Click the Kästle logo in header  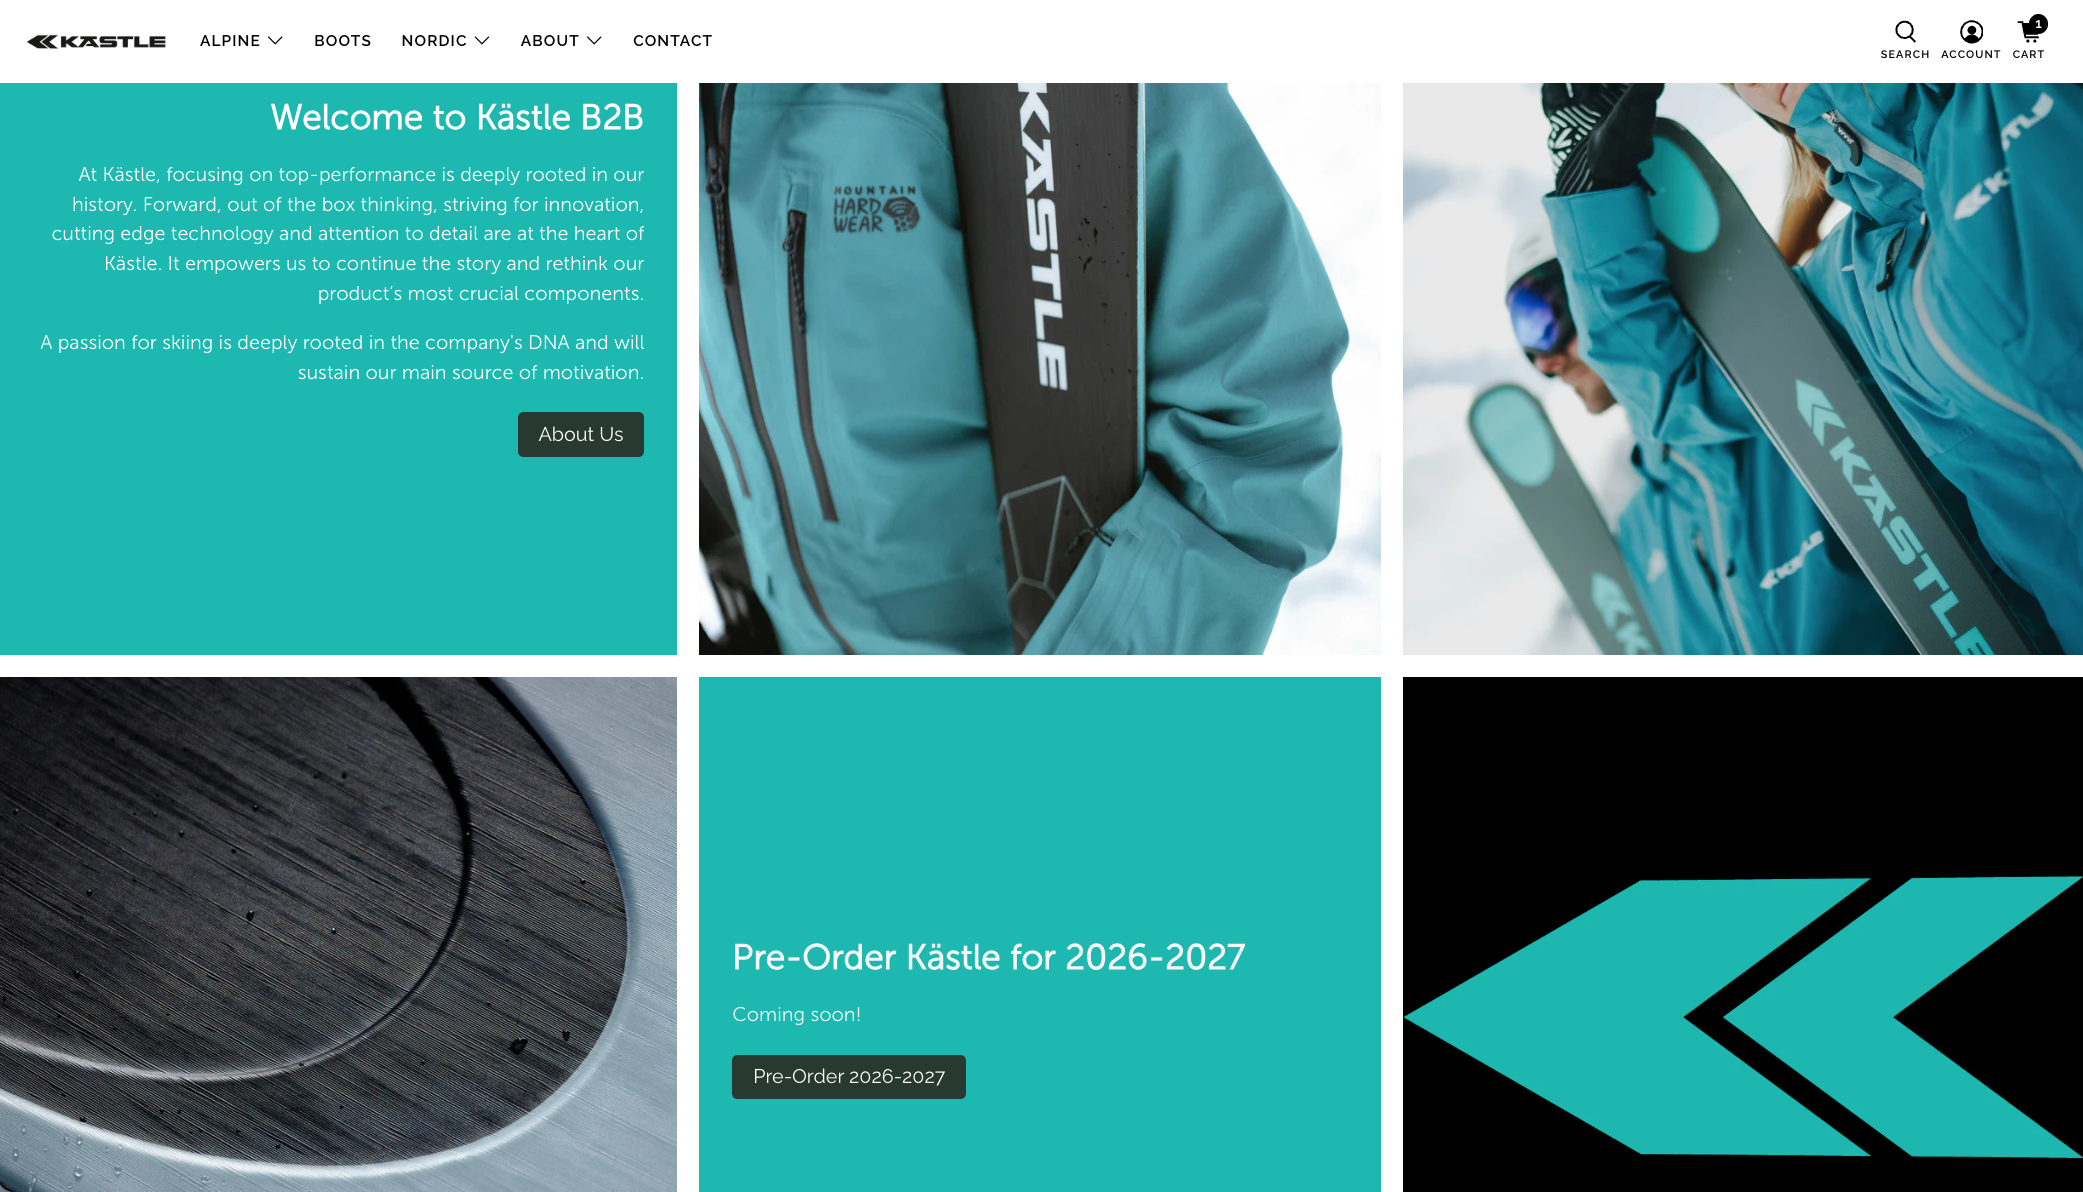(96, 41)
